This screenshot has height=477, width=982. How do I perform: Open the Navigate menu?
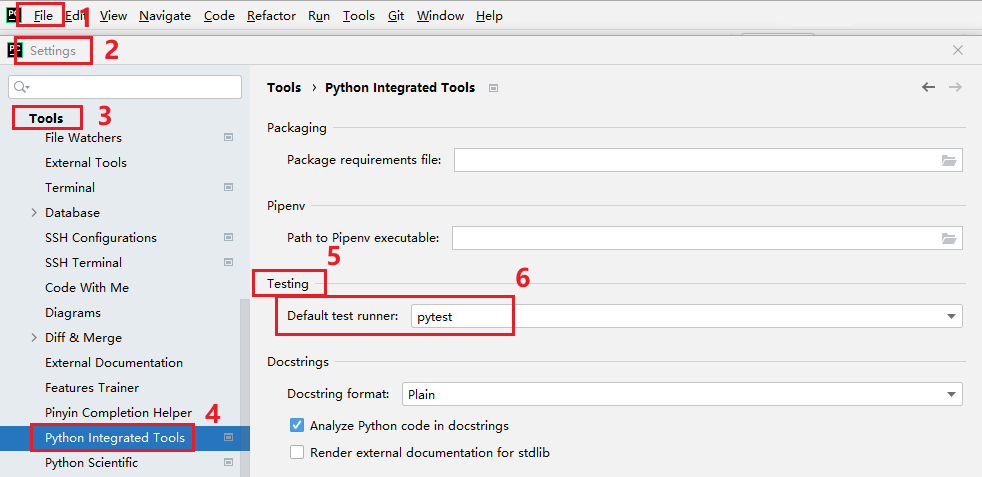(x=165, y=16)
